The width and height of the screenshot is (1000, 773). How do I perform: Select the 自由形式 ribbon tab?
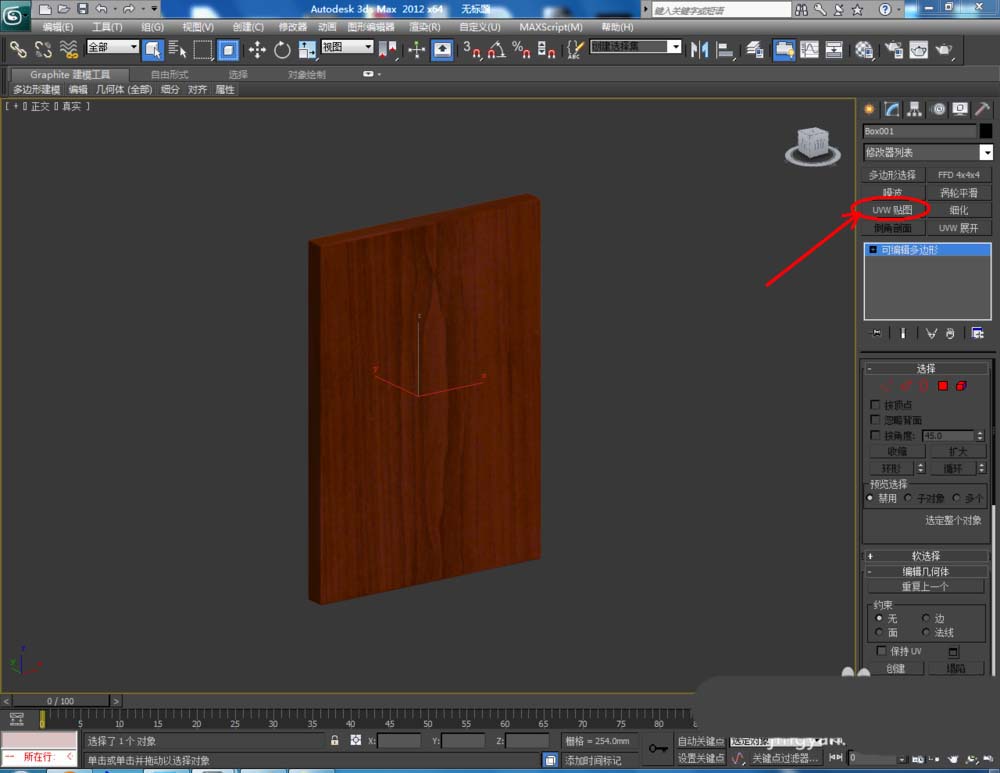click(169, 75)
